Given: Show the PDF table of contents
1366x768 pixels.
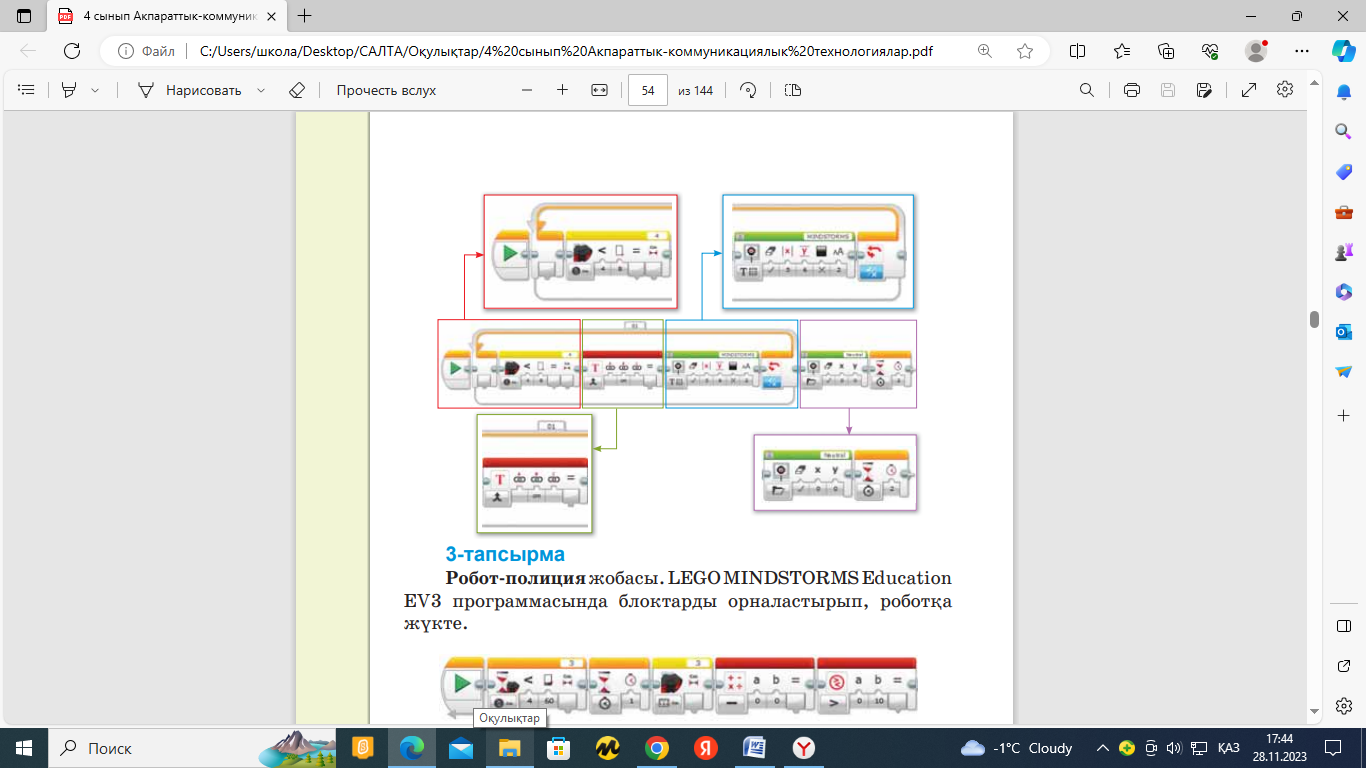Looking at the screenshot, I should pyautogui.click(x=27, y=90).
